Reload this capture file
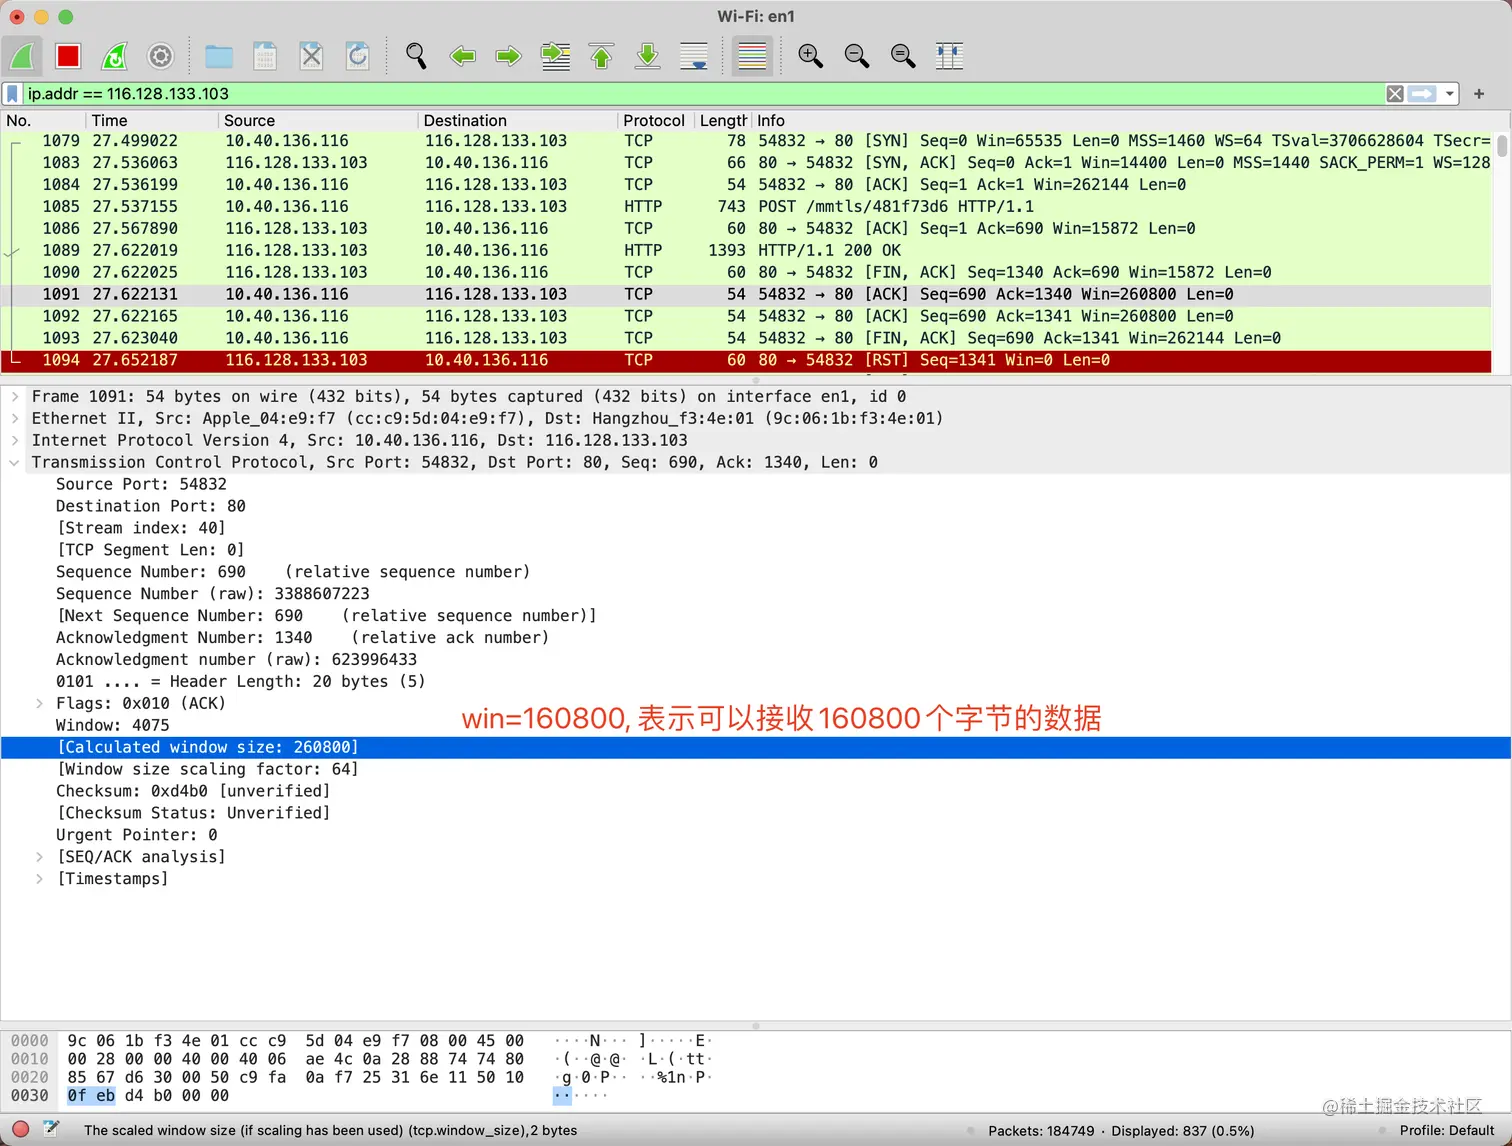 pos(358,56)
